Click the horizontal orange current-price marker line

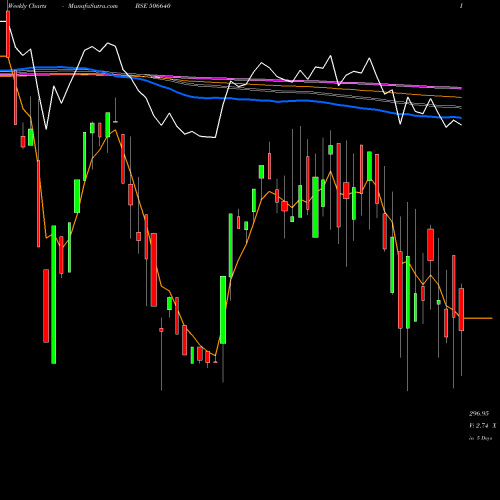click(x=478, y=318)
